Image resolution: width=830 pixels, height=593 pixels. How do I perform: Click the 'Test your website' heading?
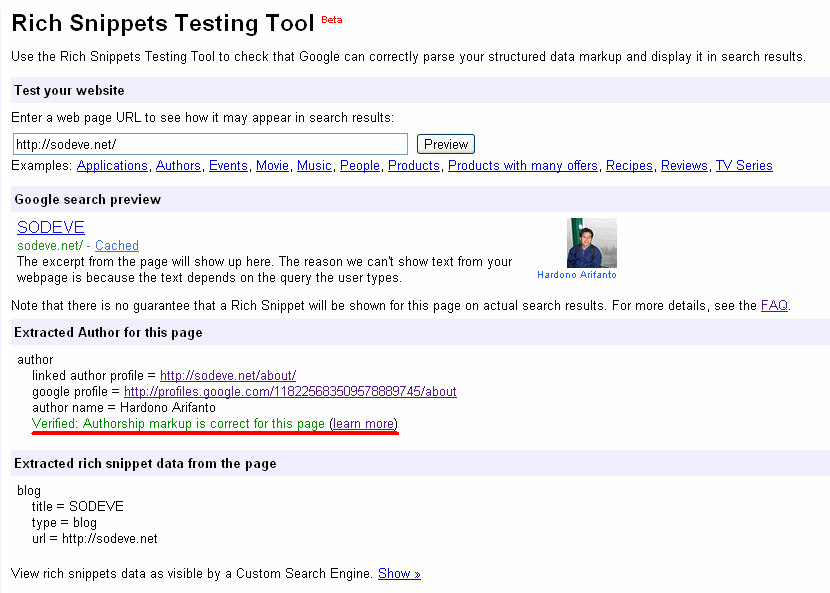(69, 91)
